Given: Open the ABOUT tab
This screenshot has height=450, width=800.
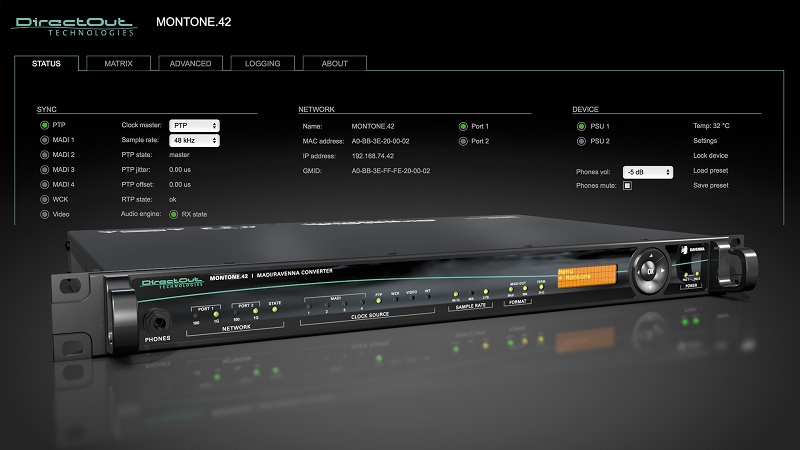Looking at the screenshot, I should point(334,63).
